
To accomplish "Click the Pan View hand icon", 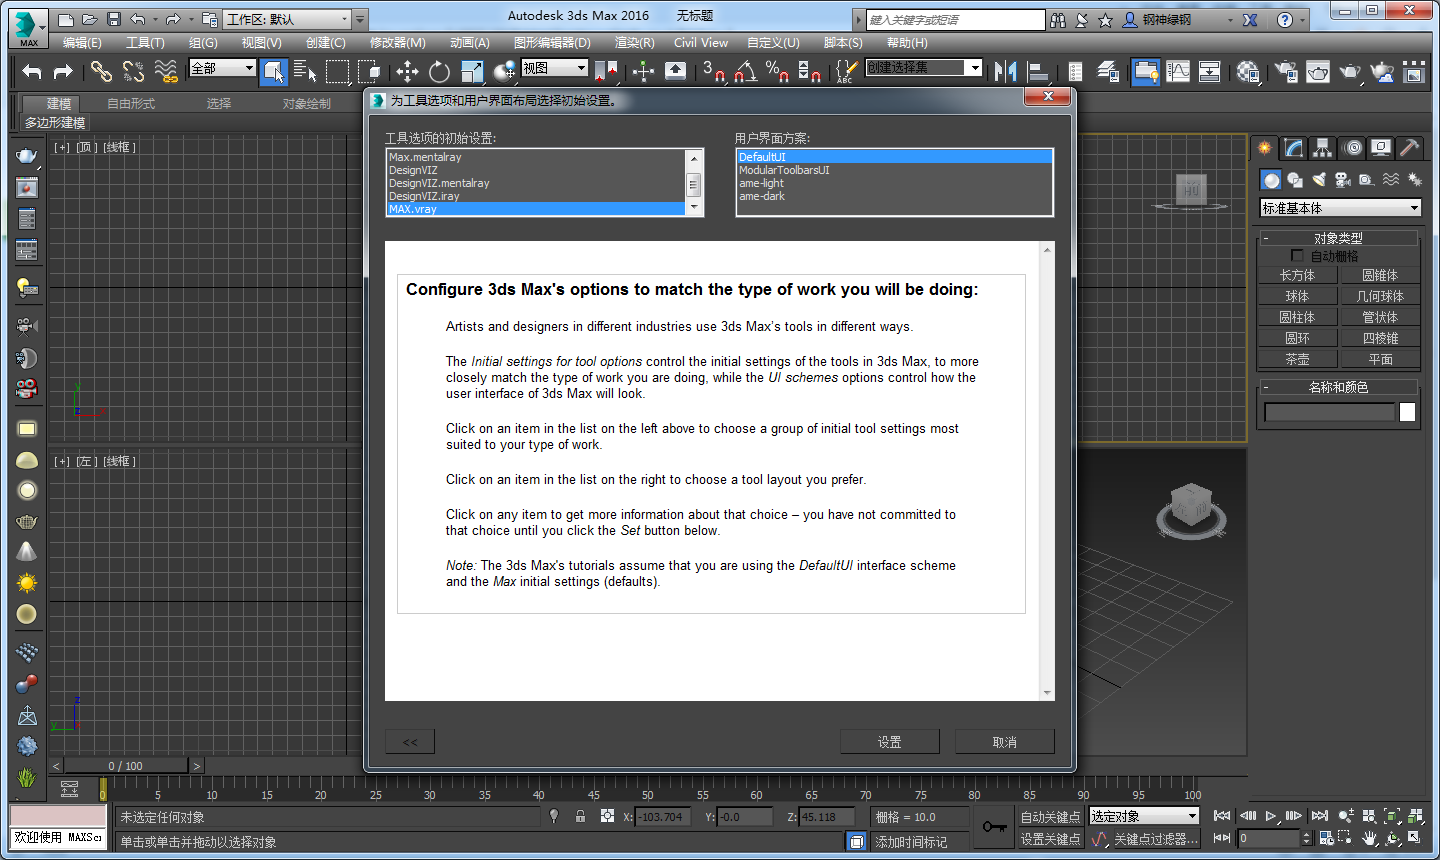I will [x=1369, y=838].
